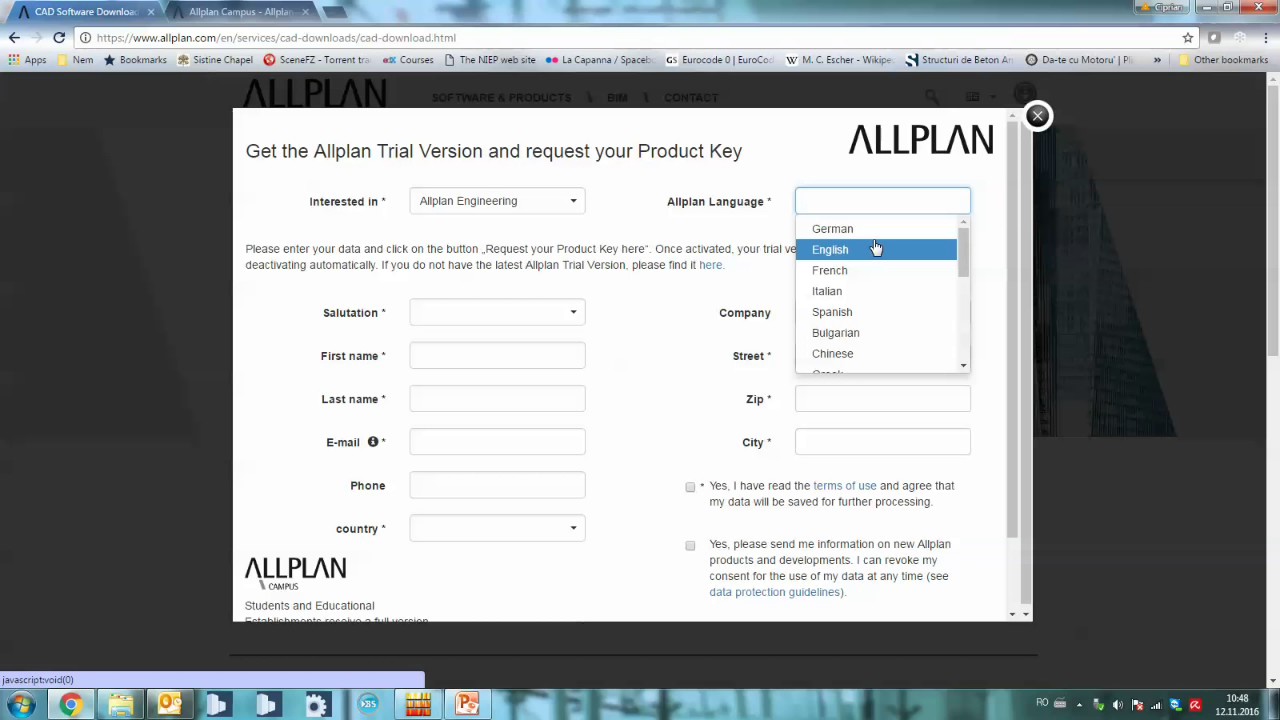Open the Bookmarks star folder
Screen dimensions: 1280x720
click(135, 60)
